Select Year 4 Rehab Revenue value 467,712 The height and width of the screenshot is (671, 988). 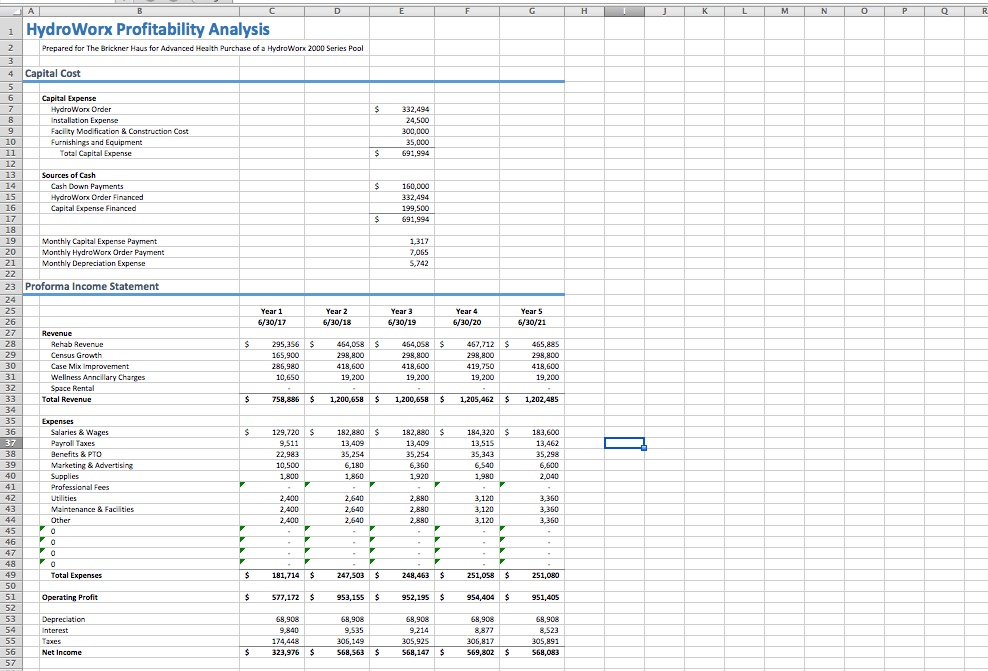coord(480,345)
